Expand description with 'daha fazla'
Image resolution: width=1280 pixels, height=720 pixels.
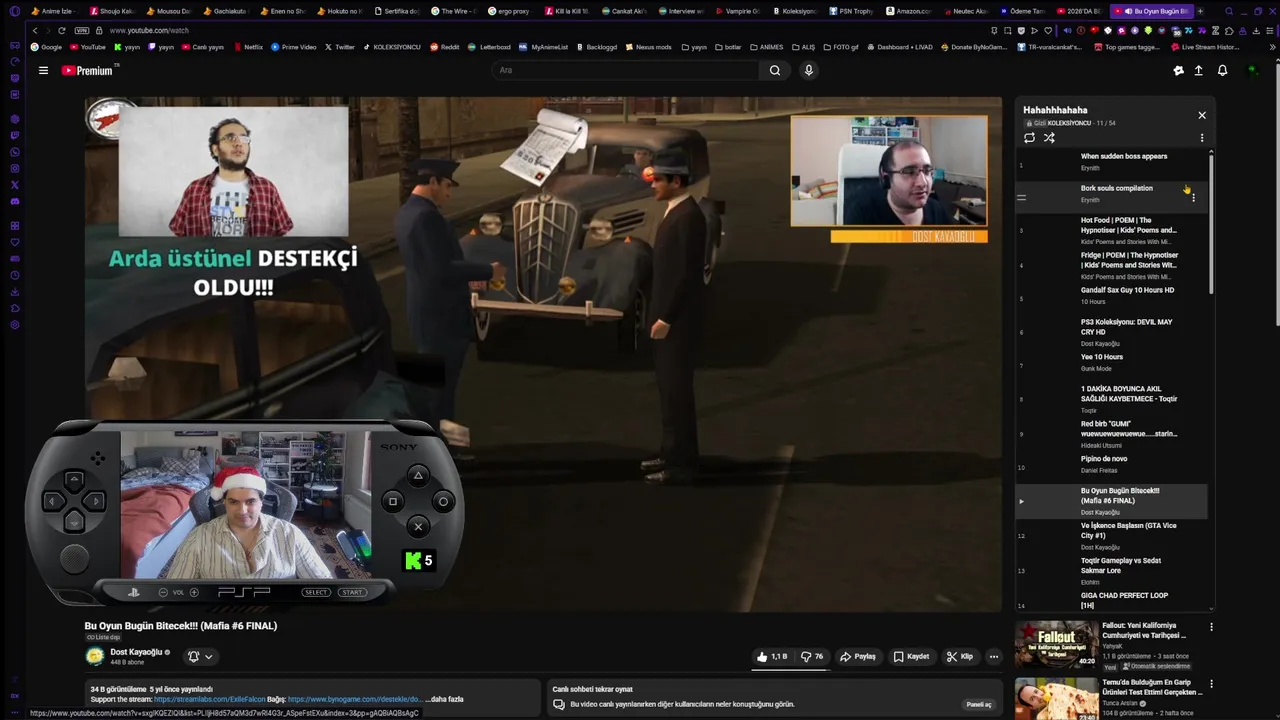(x=445, y=699)
